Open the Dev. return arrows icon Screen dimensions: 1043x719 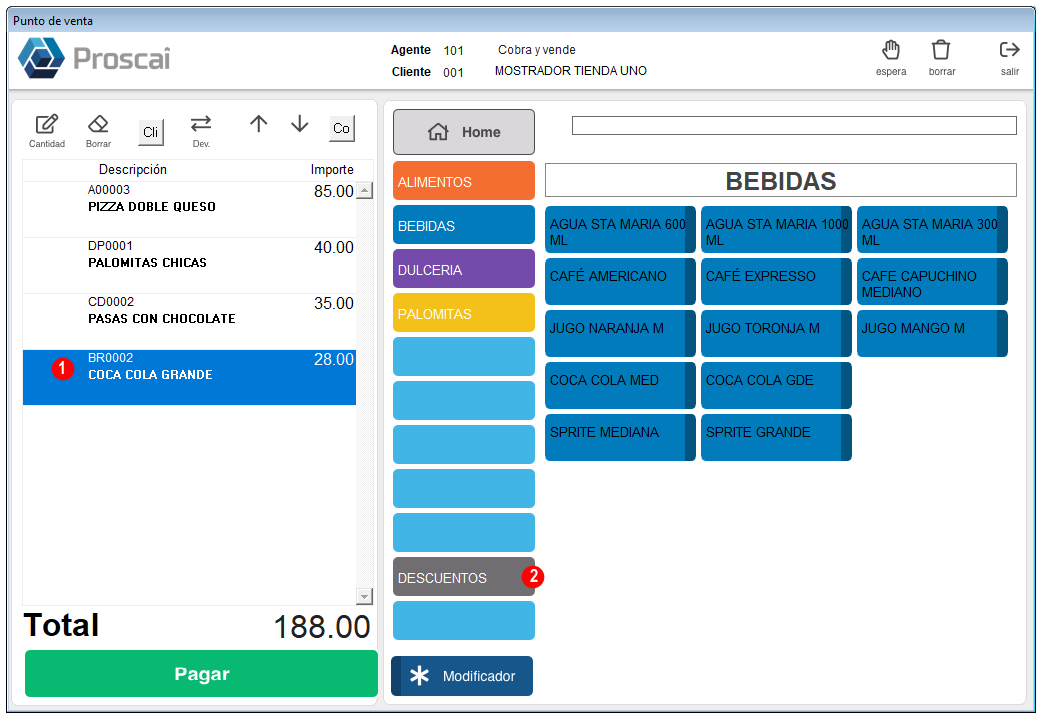201,124
